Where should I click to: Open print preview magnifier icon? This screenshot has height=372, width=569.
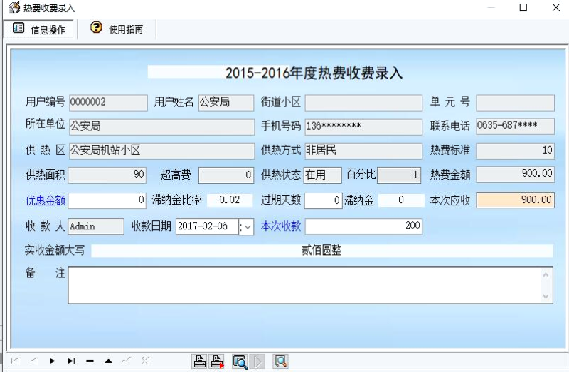coord(240,361)
